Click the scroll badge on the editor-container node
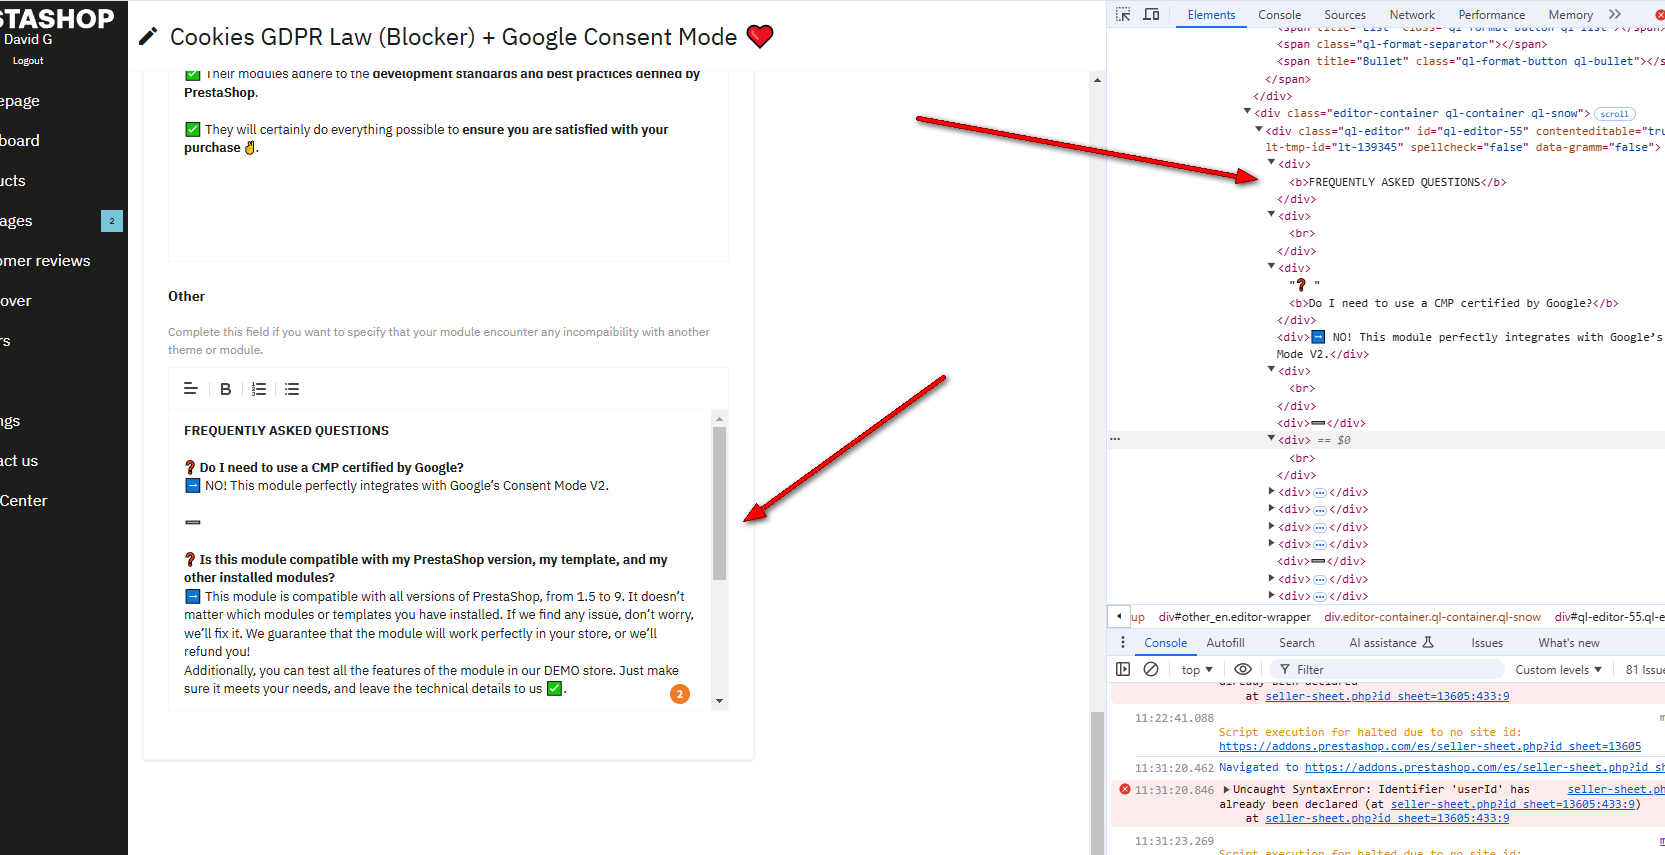 (1614, 114)
